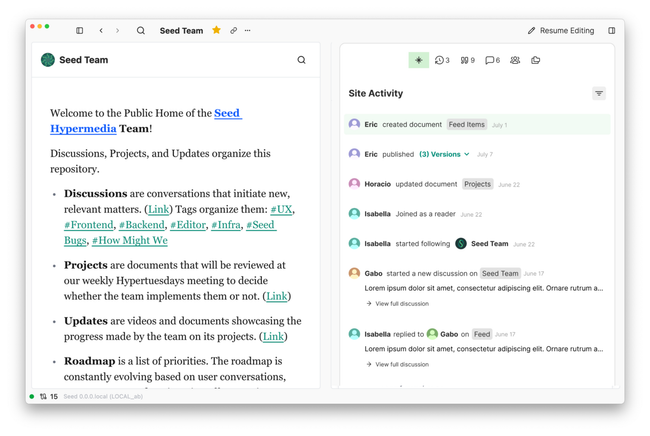Open the Site Activity filter
The width and height of the screenshot is (650, 436).
click(599, 94)
